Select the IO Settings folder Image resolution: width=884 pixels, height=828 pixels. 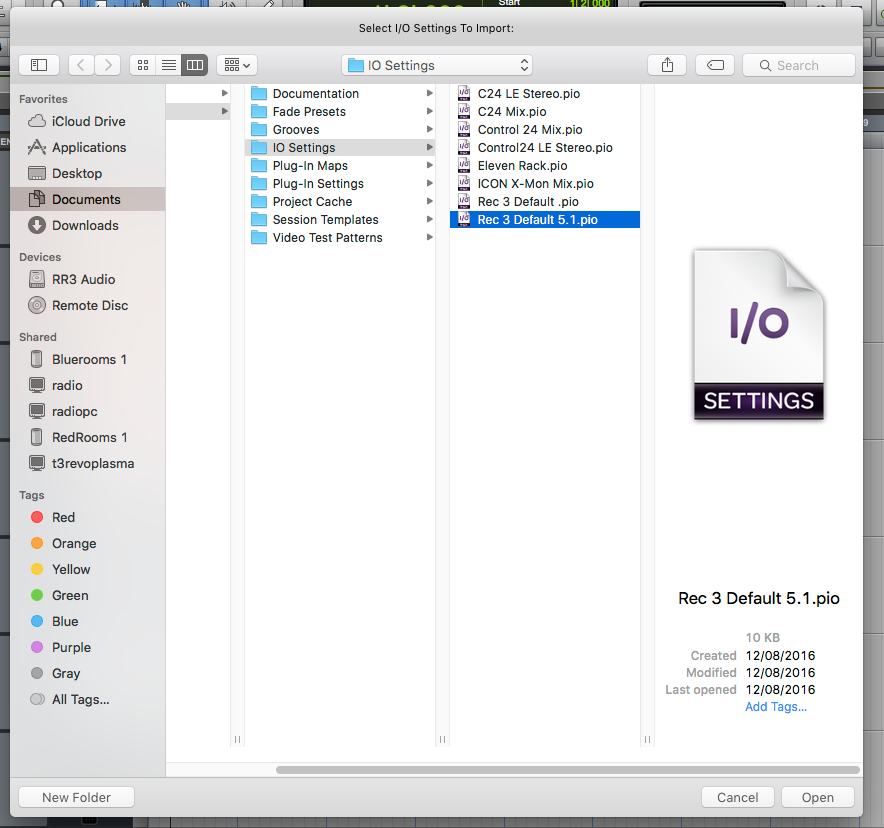340,147
